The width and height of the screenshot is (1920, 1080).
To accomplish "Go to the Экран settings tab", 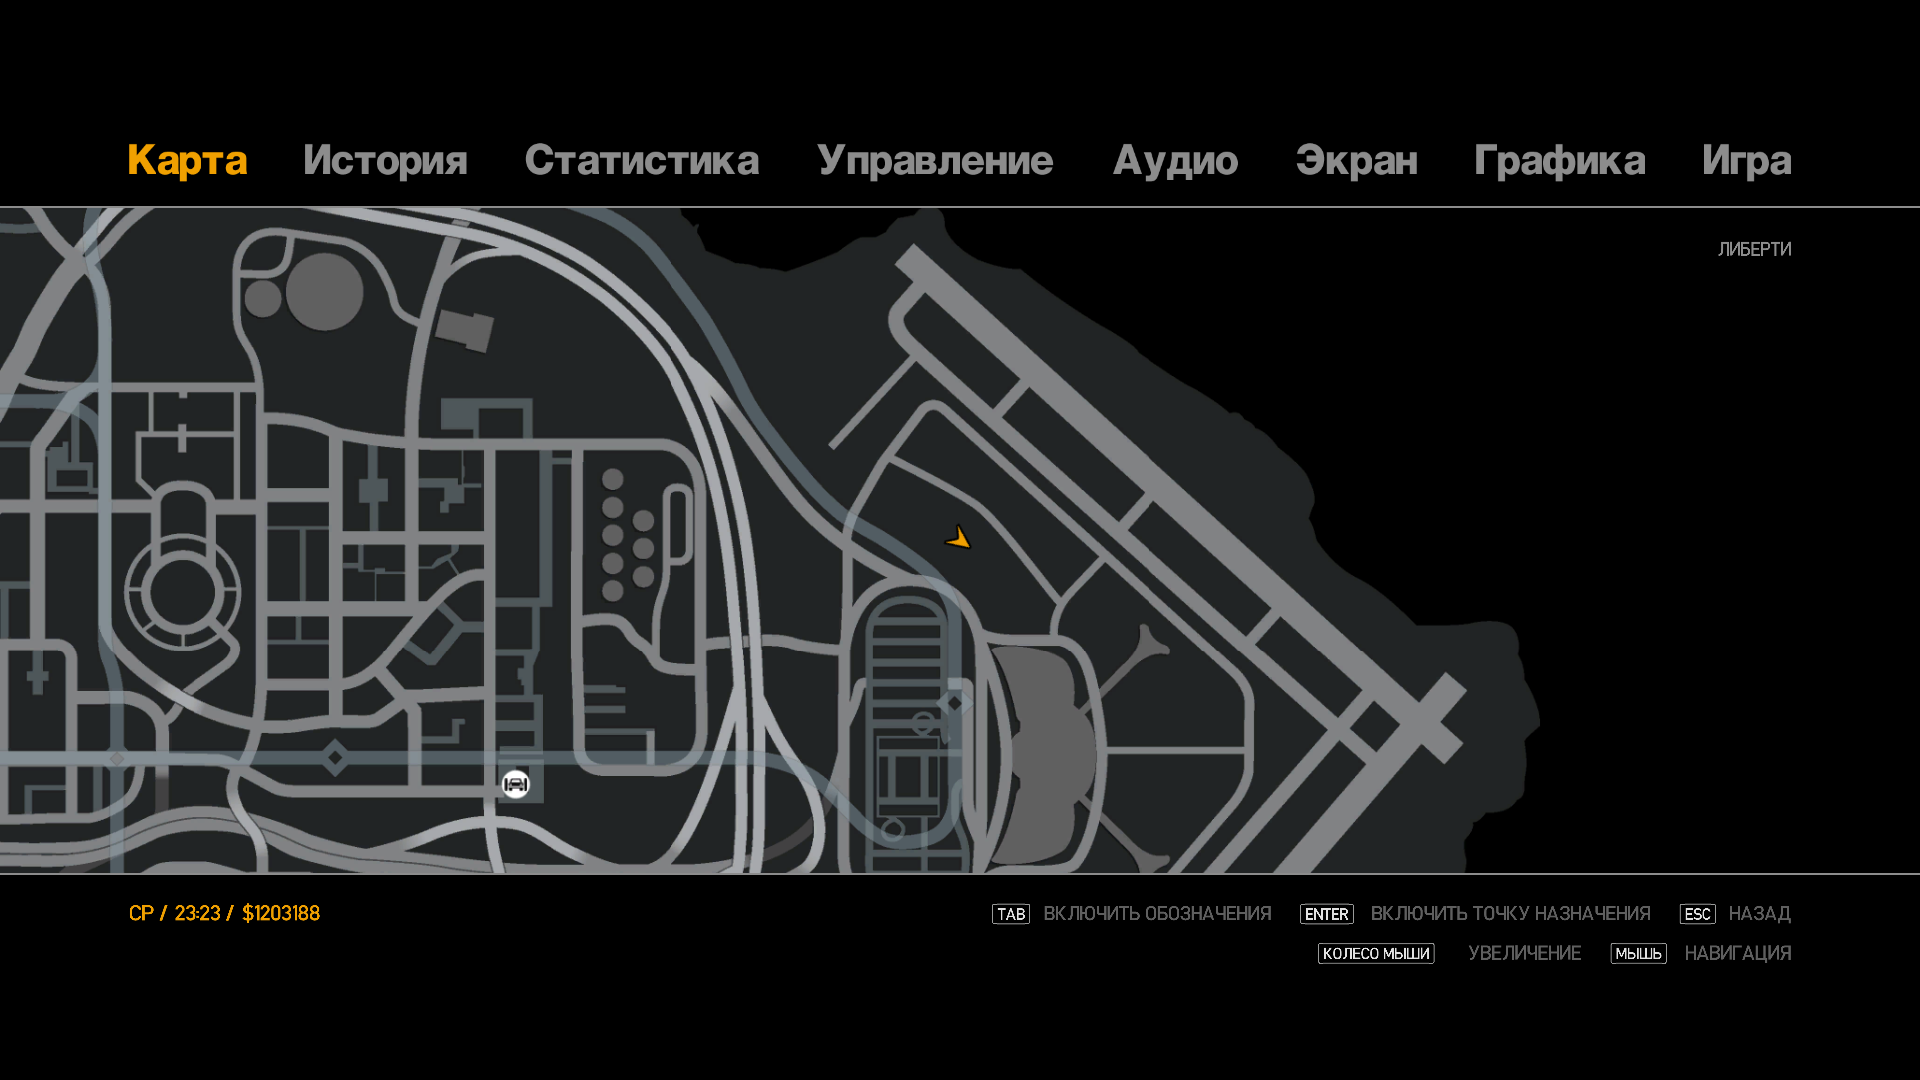I will (1356, 161).
